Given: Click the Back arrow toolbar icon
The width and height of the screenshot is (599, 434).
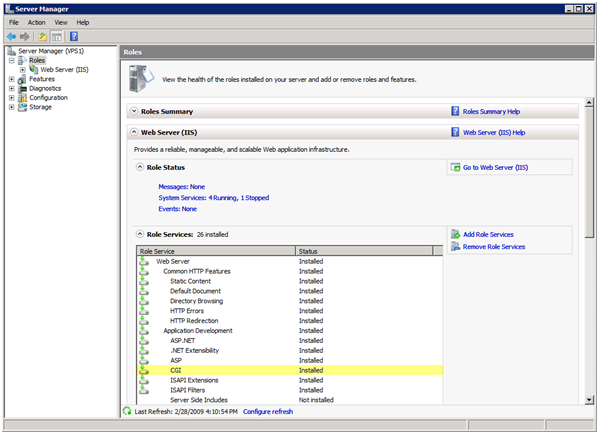Looking at the screenshot, I should pyautogui.click(x=11, y=37).
